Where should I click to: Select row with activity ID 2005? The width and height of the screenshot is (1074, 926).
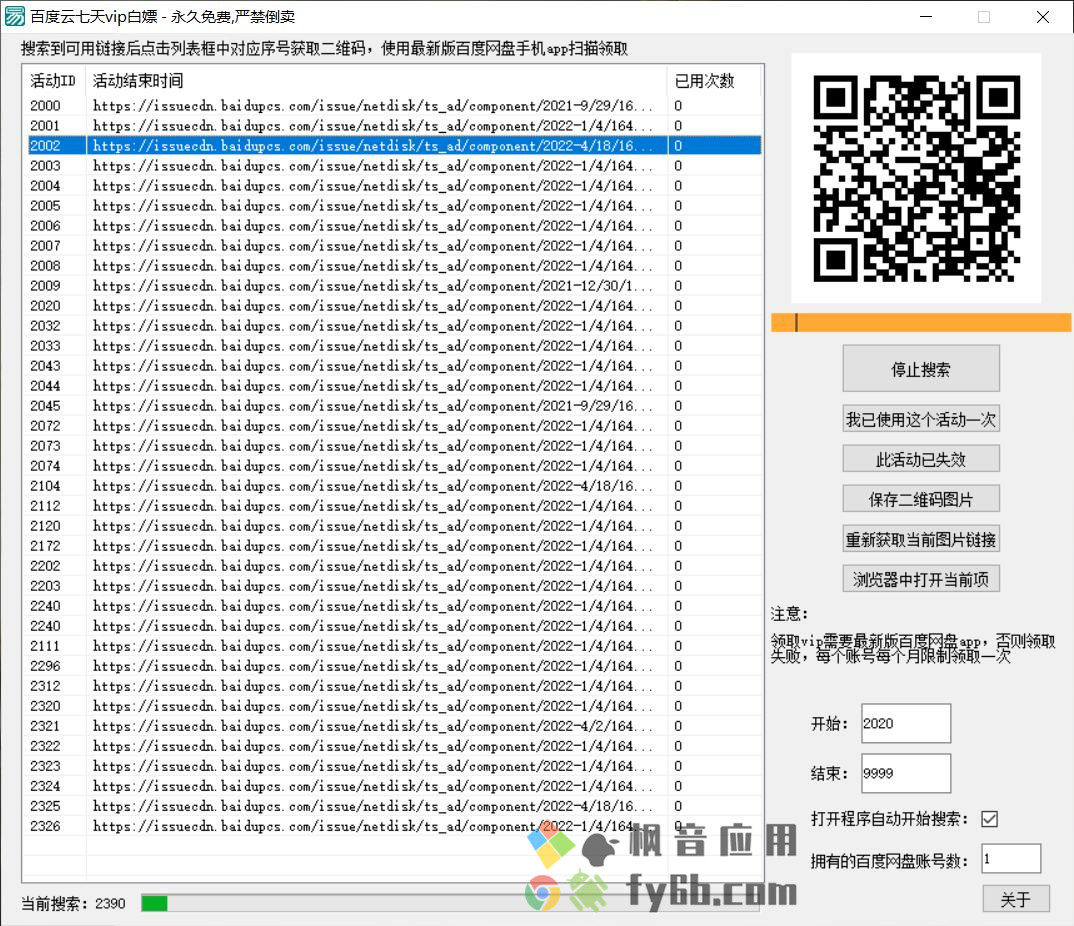(394, 205)
